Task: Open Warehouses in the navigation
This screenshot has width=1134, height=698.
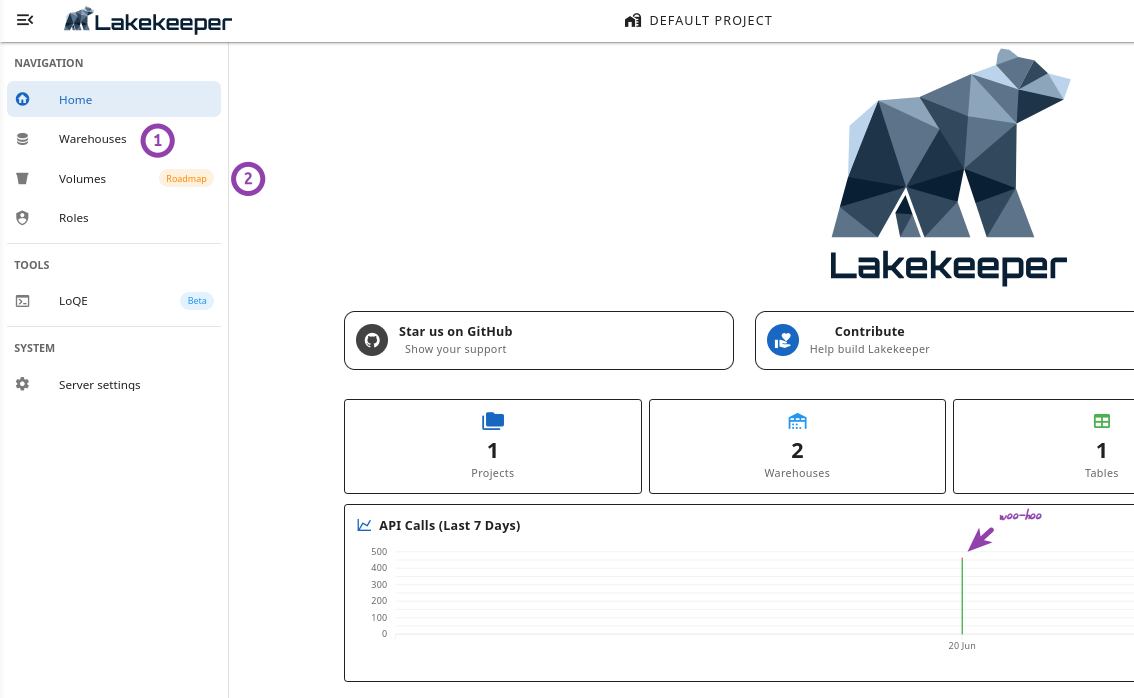Action: [114, 139]
